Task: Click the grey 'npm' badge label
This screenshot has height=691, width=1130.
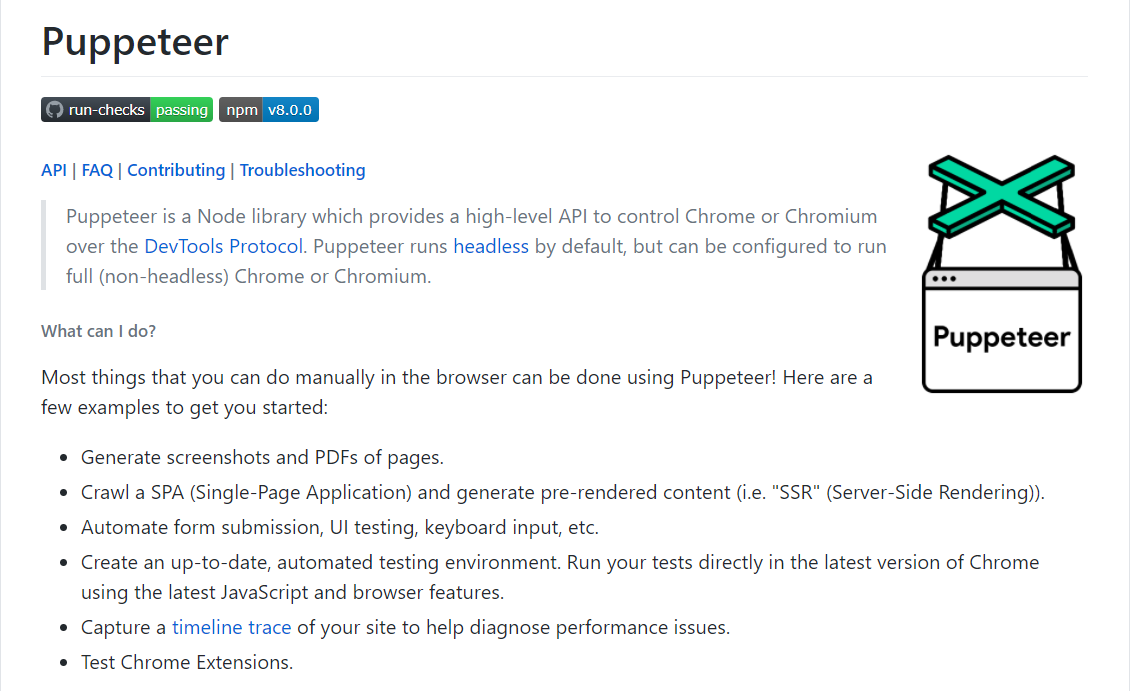Action: [242, 110]
